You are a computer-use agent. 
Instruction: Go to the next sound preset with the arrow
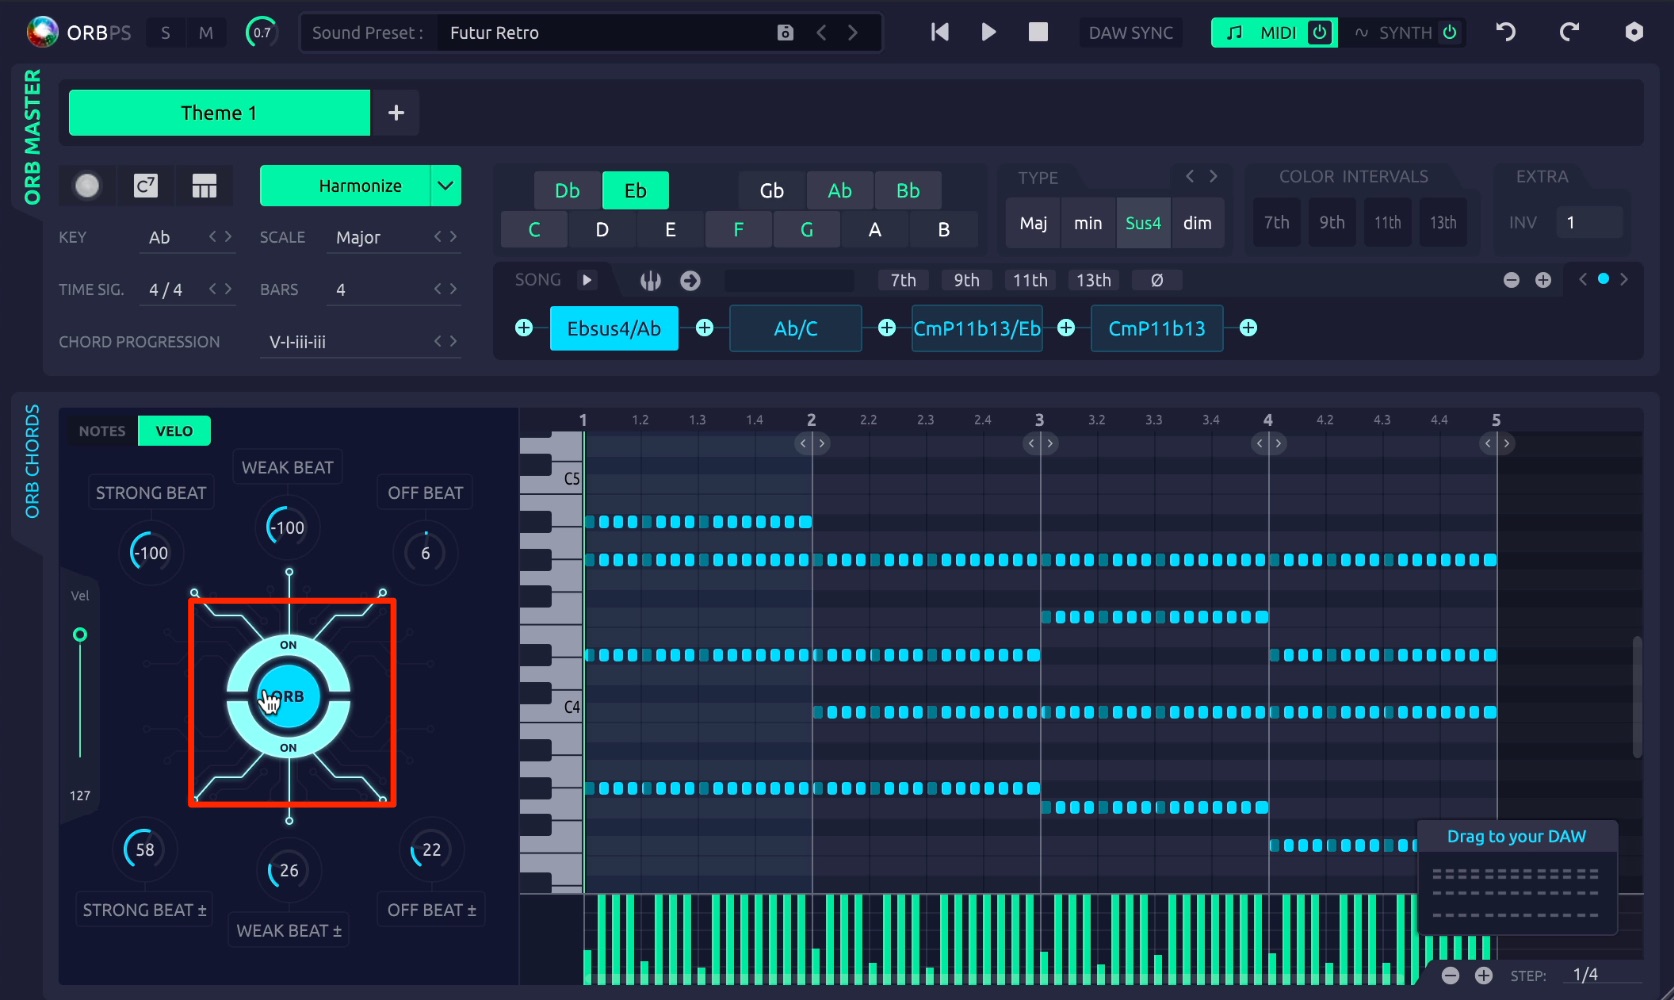pyautogui.click(x=853, y=33)
